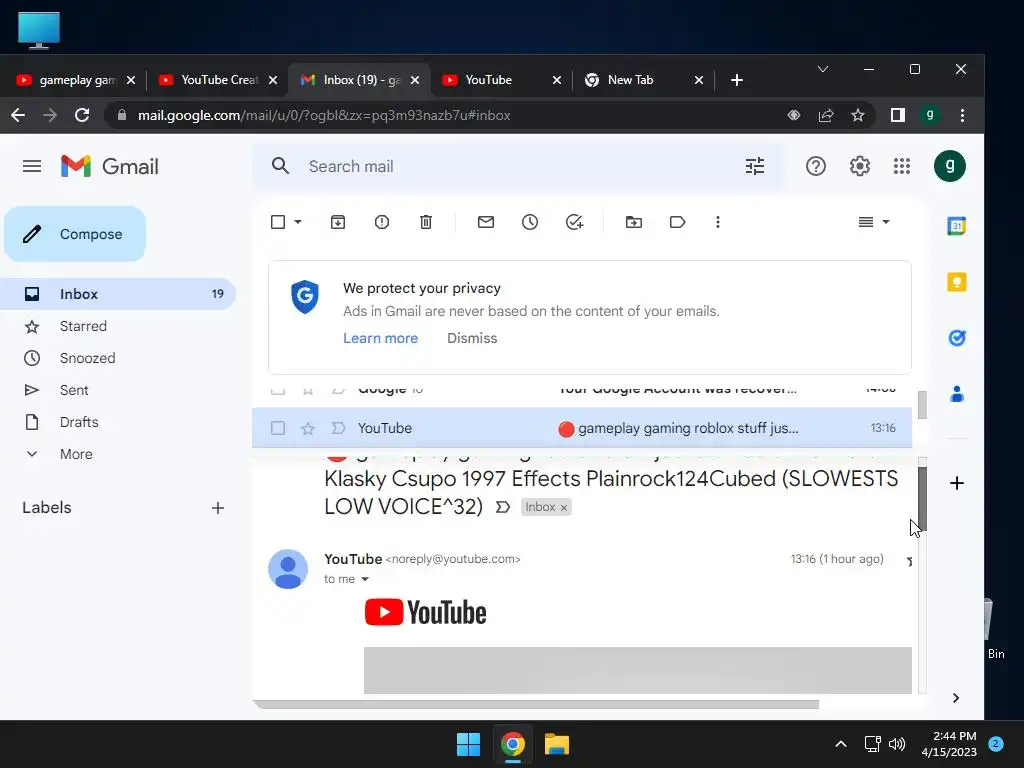Star the YouTube email row

coord(308,428)
